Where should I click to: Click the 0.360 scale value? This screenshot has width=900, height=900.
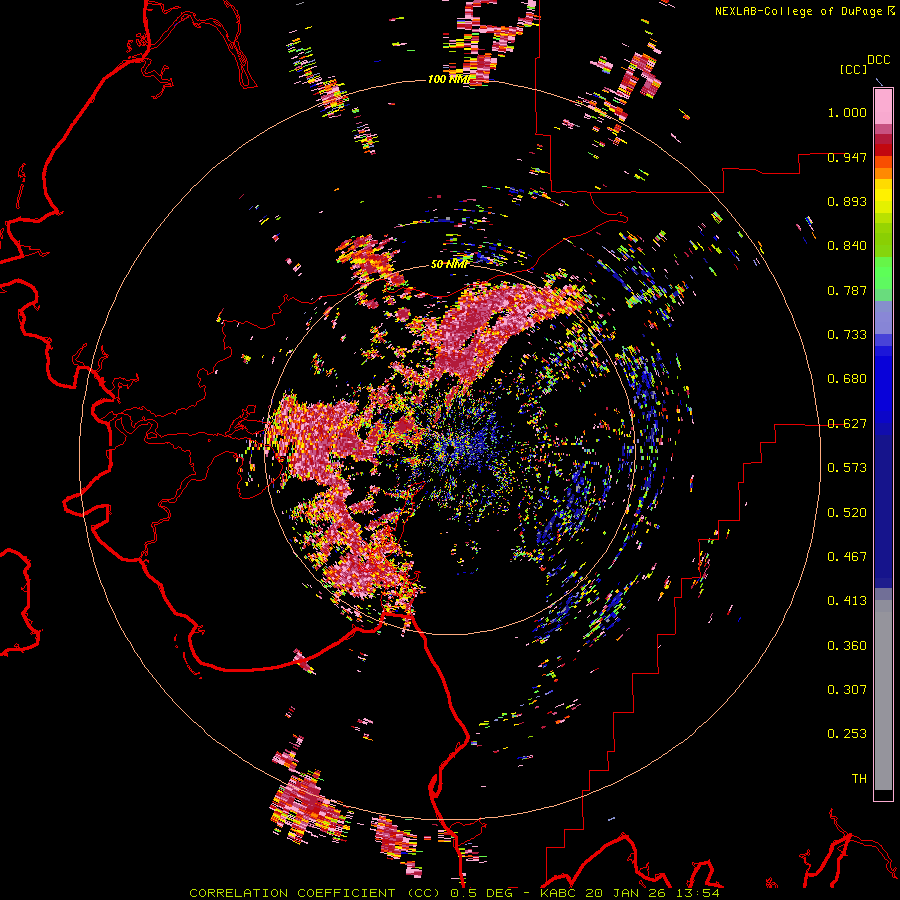click(847, 645)
